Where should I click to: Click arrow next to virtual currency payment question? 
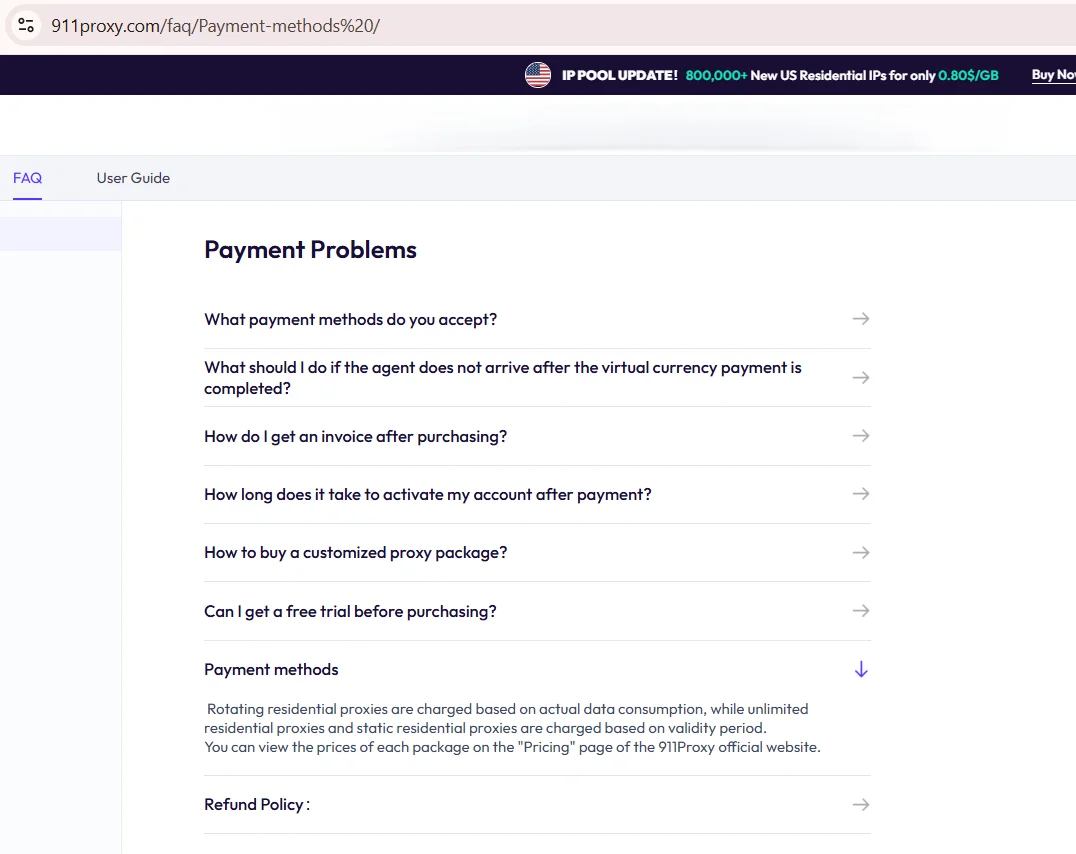pos(861,378)
